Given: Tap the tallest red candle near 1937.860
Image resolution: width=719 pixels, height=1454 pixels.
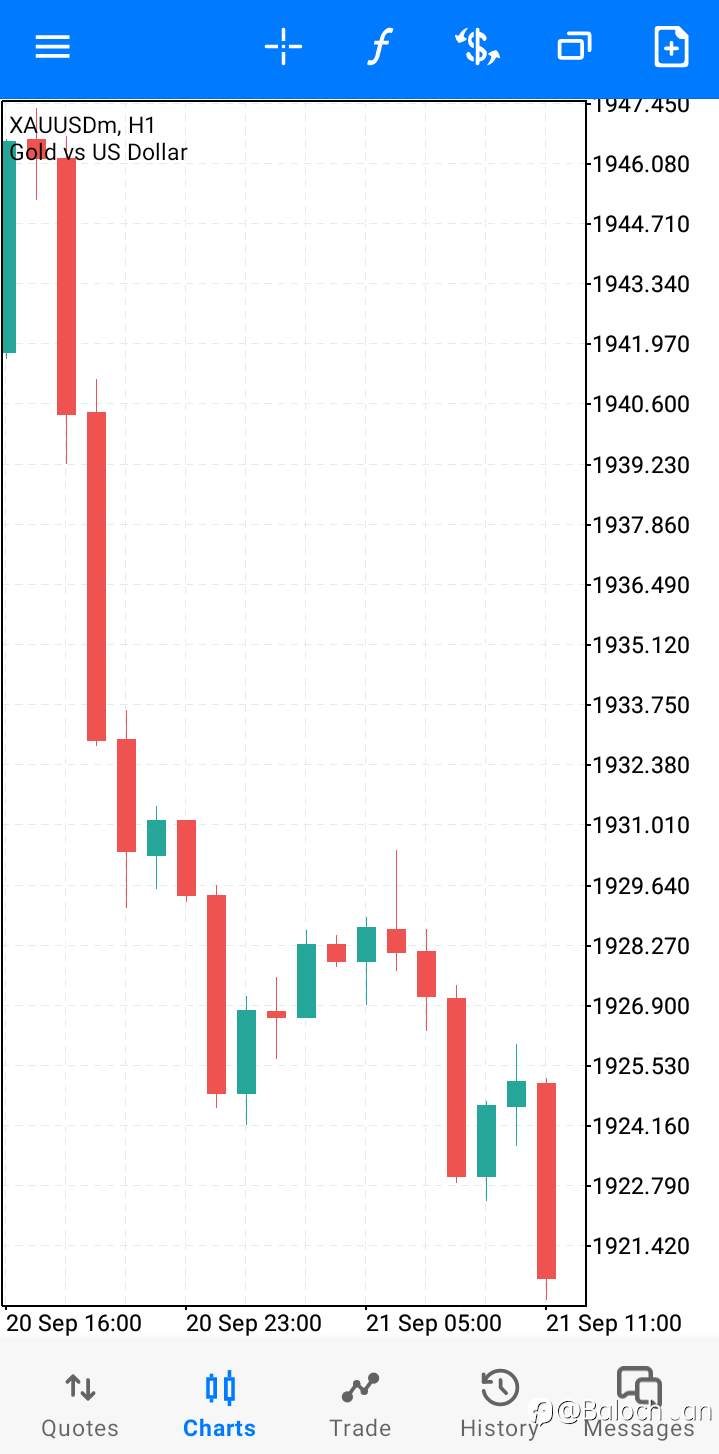Looking at the screenshot, I should [x=96, y=576].
